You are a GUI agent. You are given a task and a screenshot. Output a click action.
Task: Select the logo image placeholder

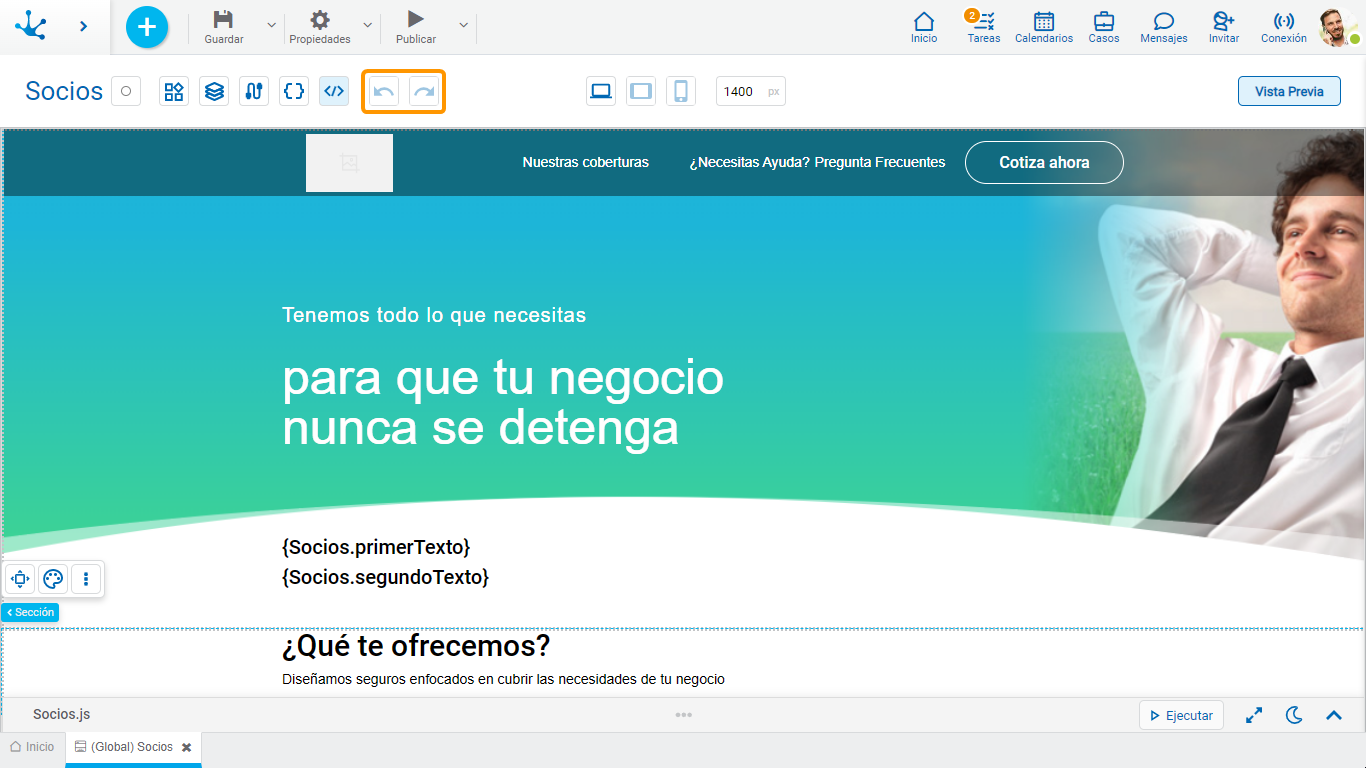[349, 163]
